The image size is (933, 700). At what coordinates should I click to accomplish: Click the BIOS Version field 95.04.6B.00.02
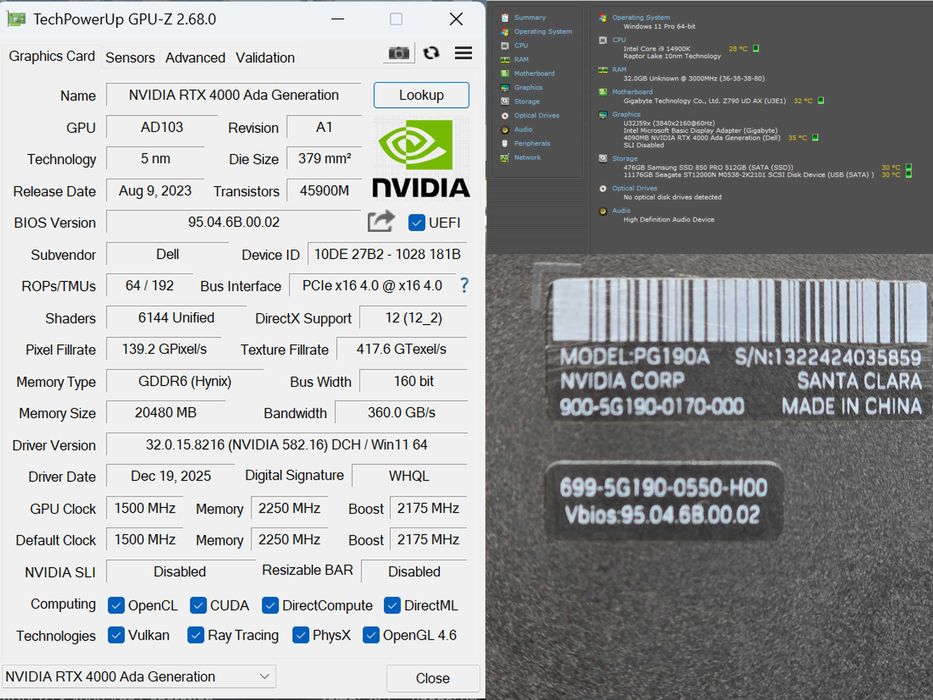point(234,222)
